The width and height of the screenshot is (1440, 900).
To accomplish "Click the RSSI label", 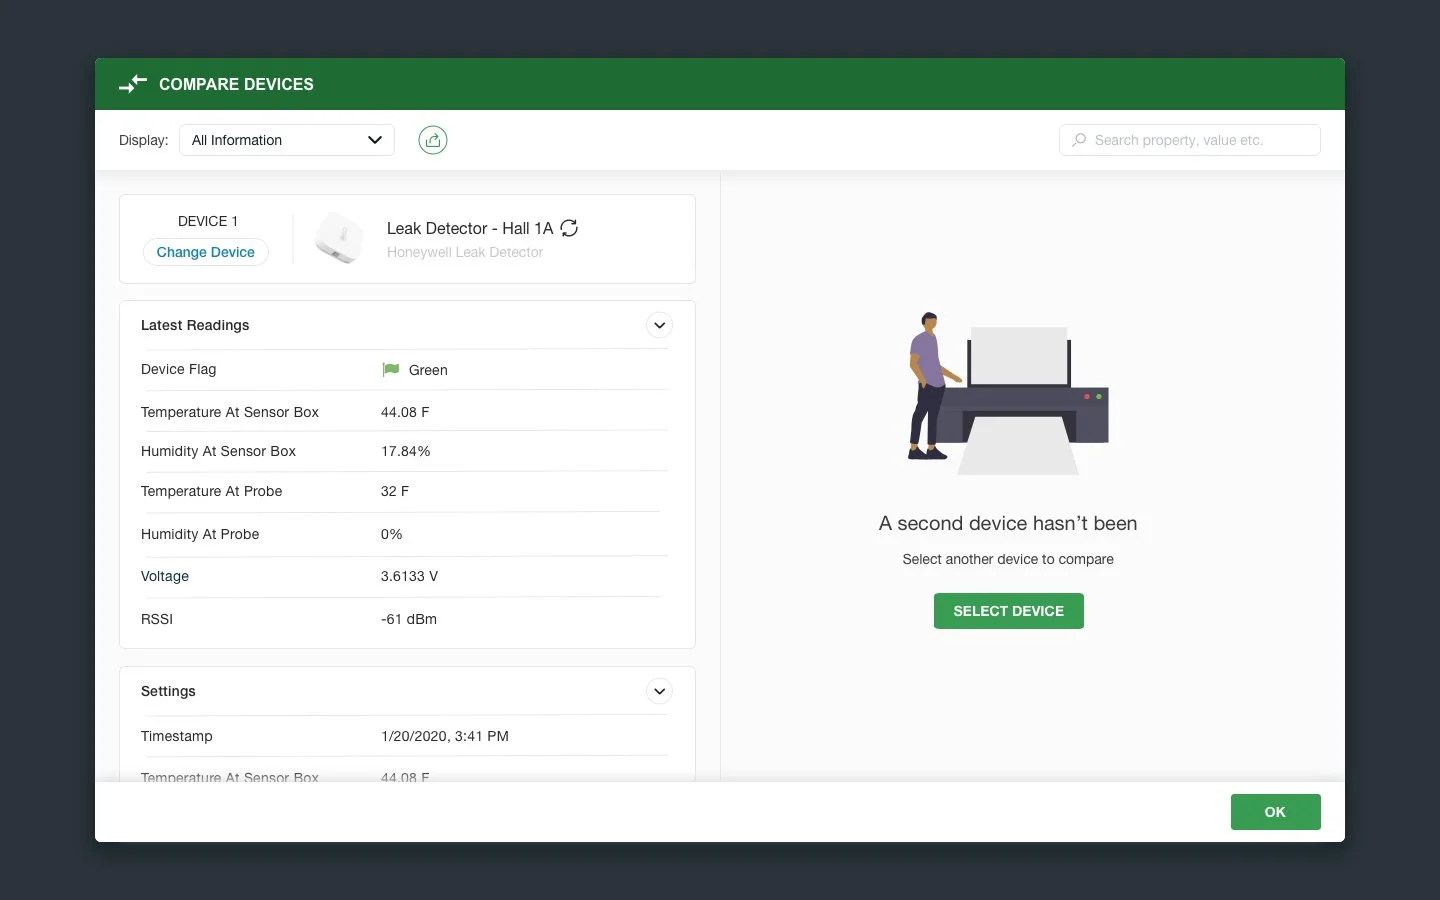I will pyautogui.click(x=157, y=619).
